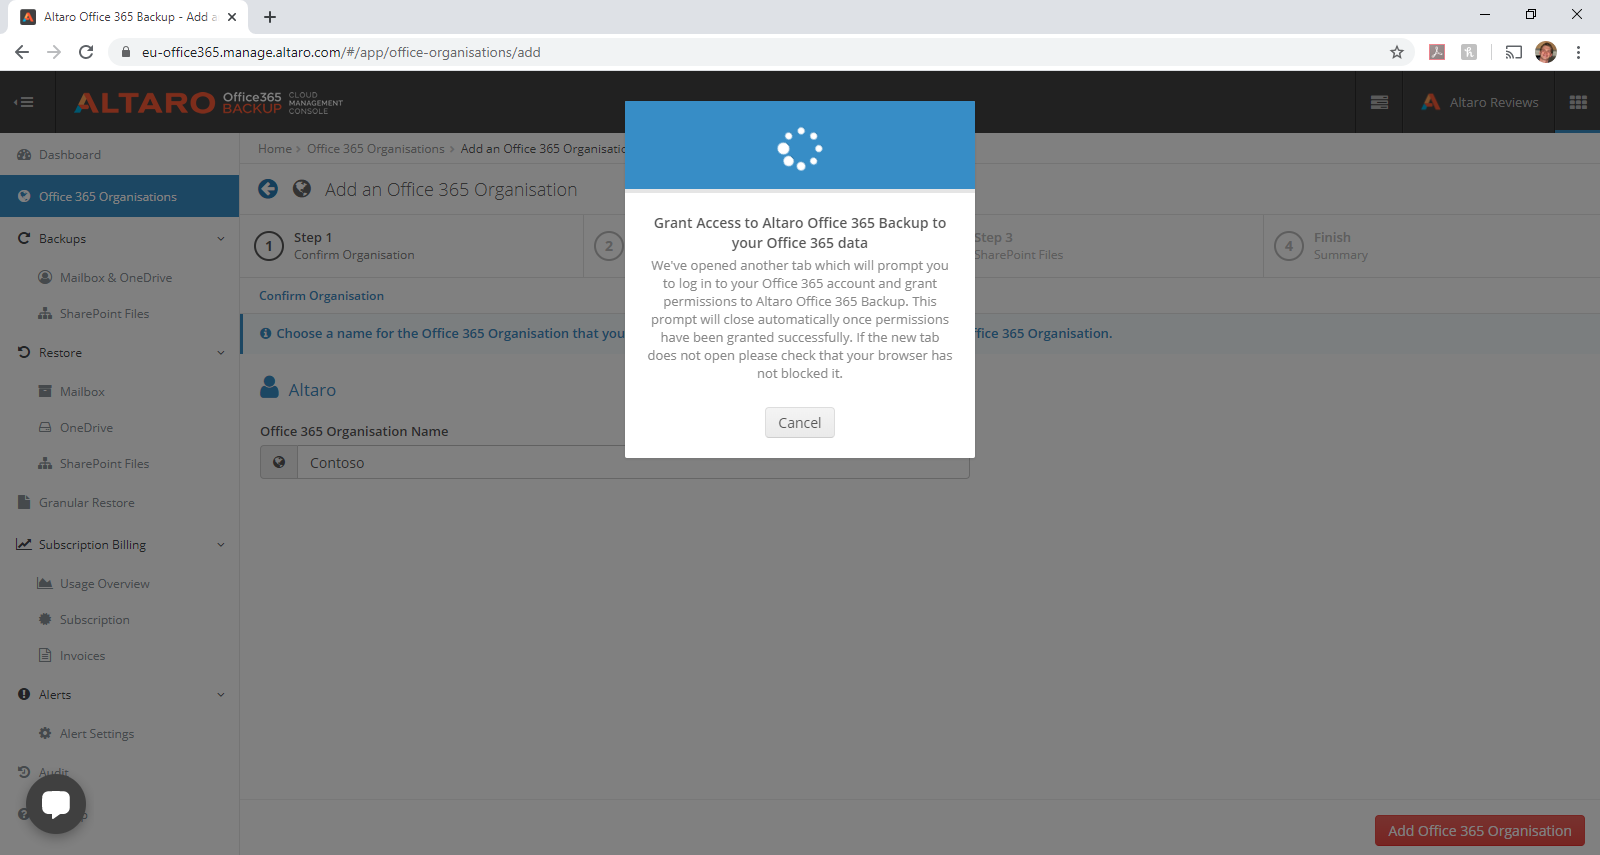Screen dimensions: 1600x855
Task: Click the Subscription Billing chart icon
Action: click(x=24, y=544)
